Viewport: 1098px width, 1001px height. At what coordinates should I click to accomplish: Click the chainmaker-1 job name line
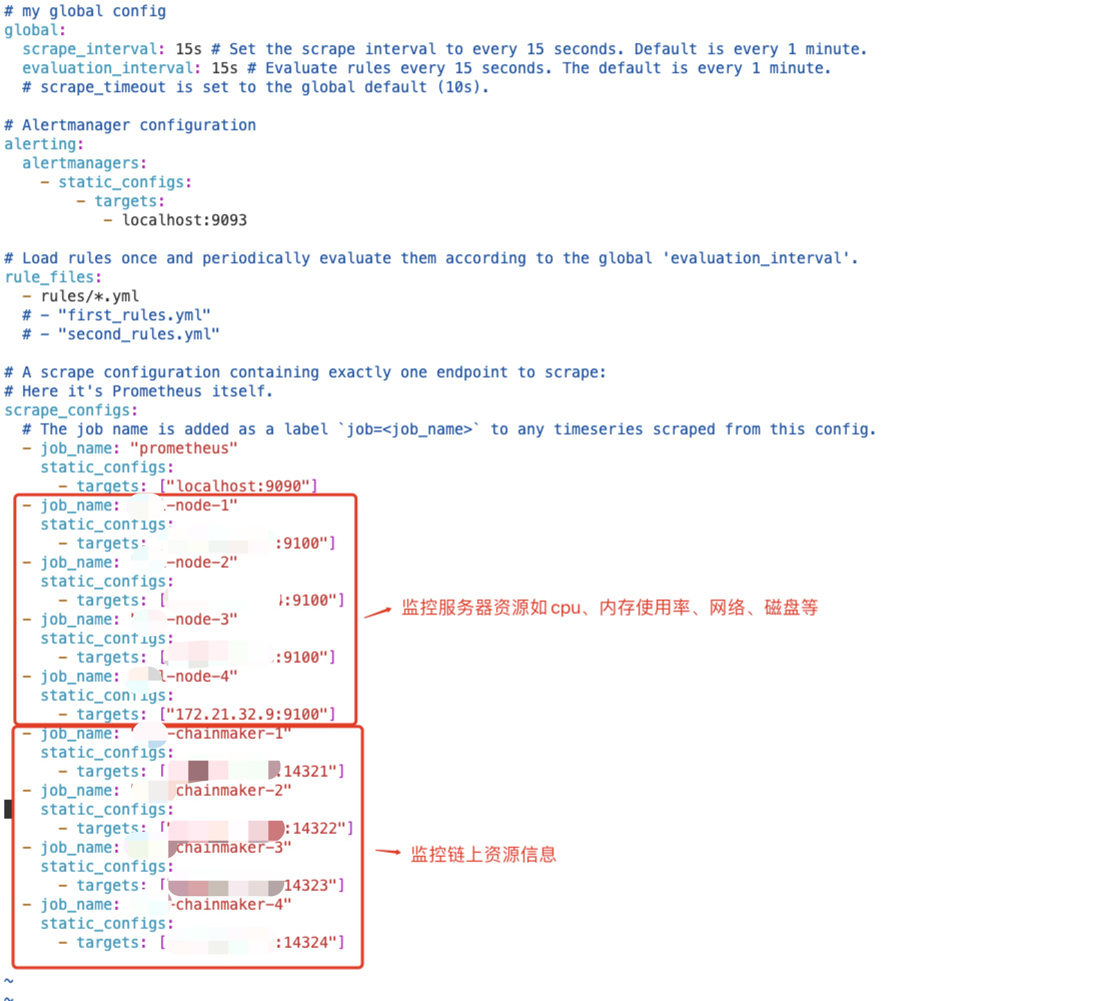coord(165,733)
